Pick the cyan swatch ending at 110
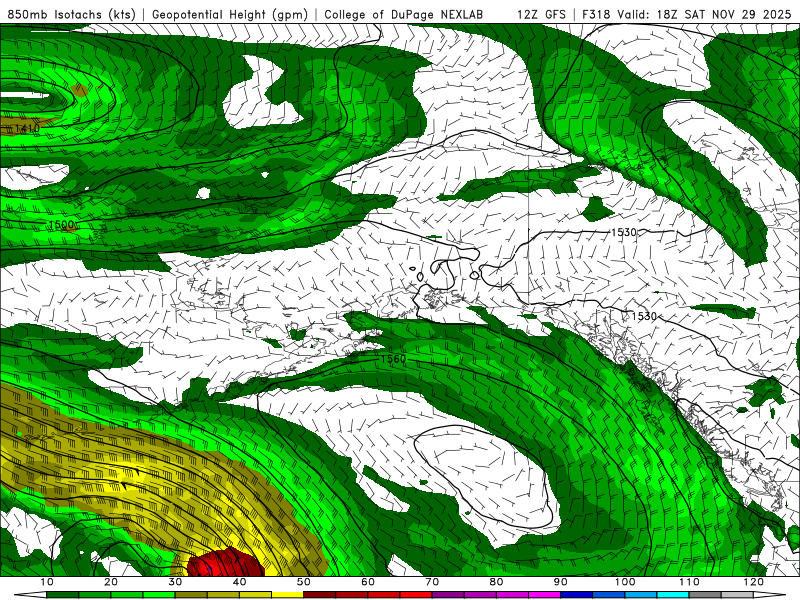This screenshot has width=800, height=600. (673, 595)
